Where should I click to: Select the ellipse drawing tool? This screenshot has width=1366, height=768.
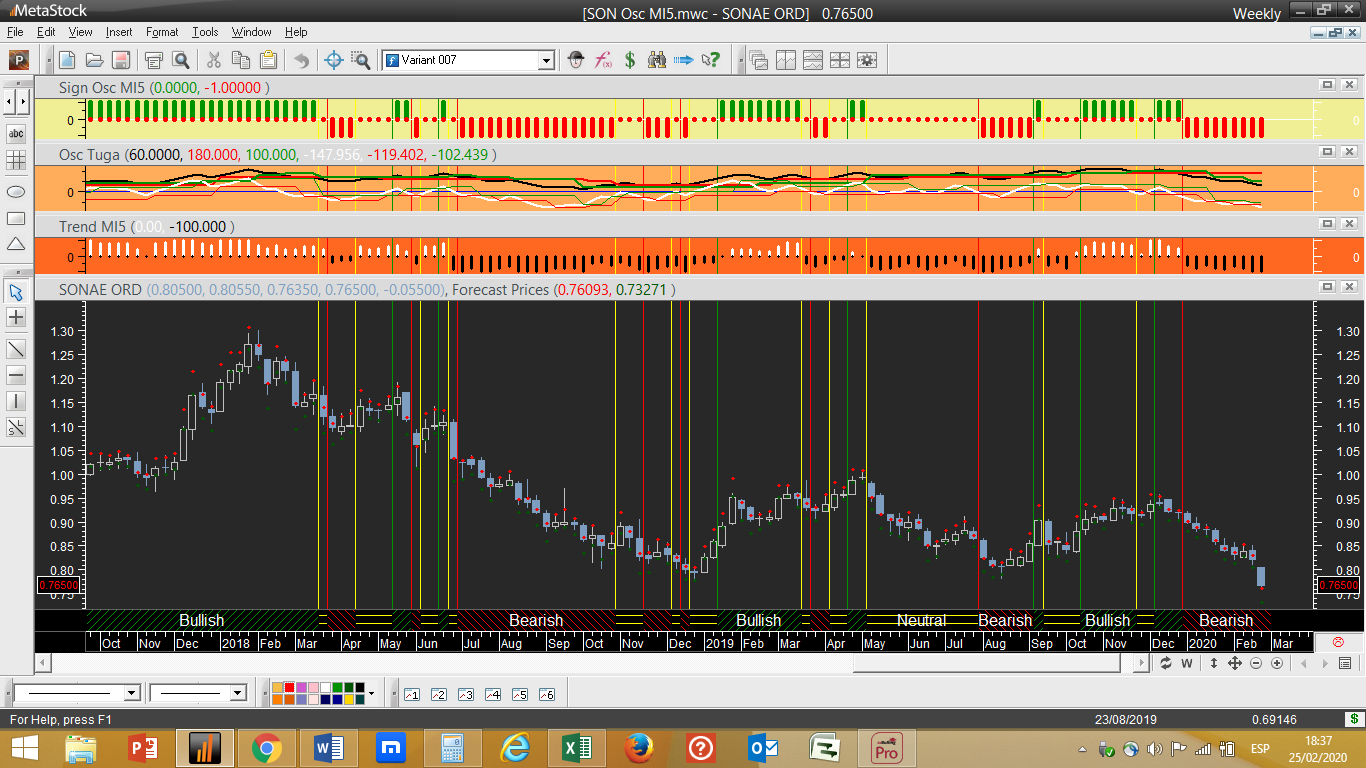16,190
